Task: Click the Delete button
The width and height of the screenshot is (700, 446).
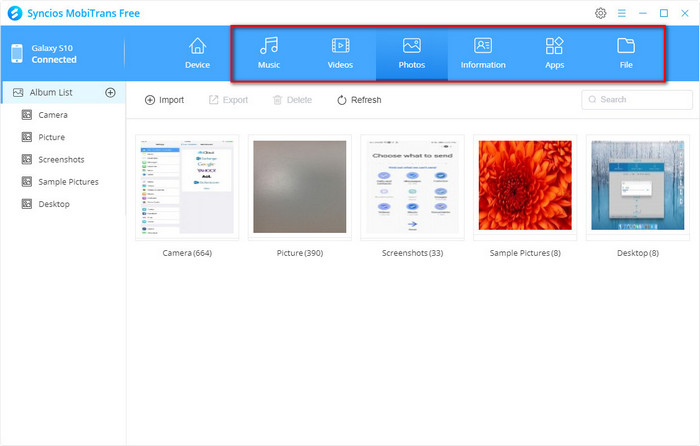Action: pyautogui.click(x=292, y=100)
